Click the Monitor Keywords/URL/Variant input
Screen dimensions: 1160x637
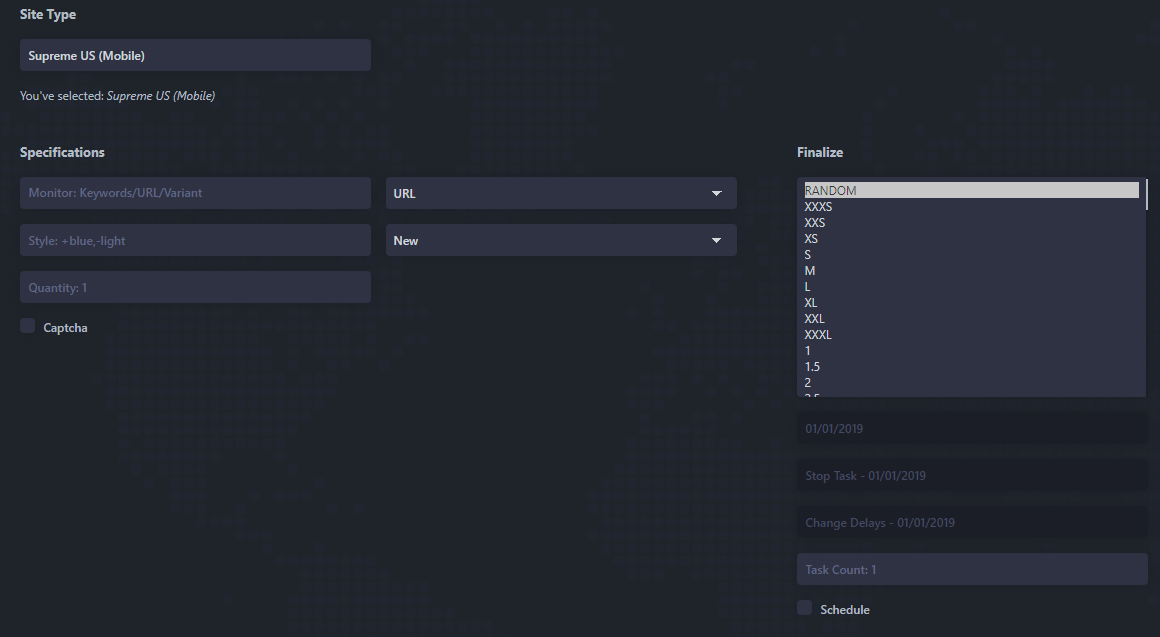pos(195,193)
